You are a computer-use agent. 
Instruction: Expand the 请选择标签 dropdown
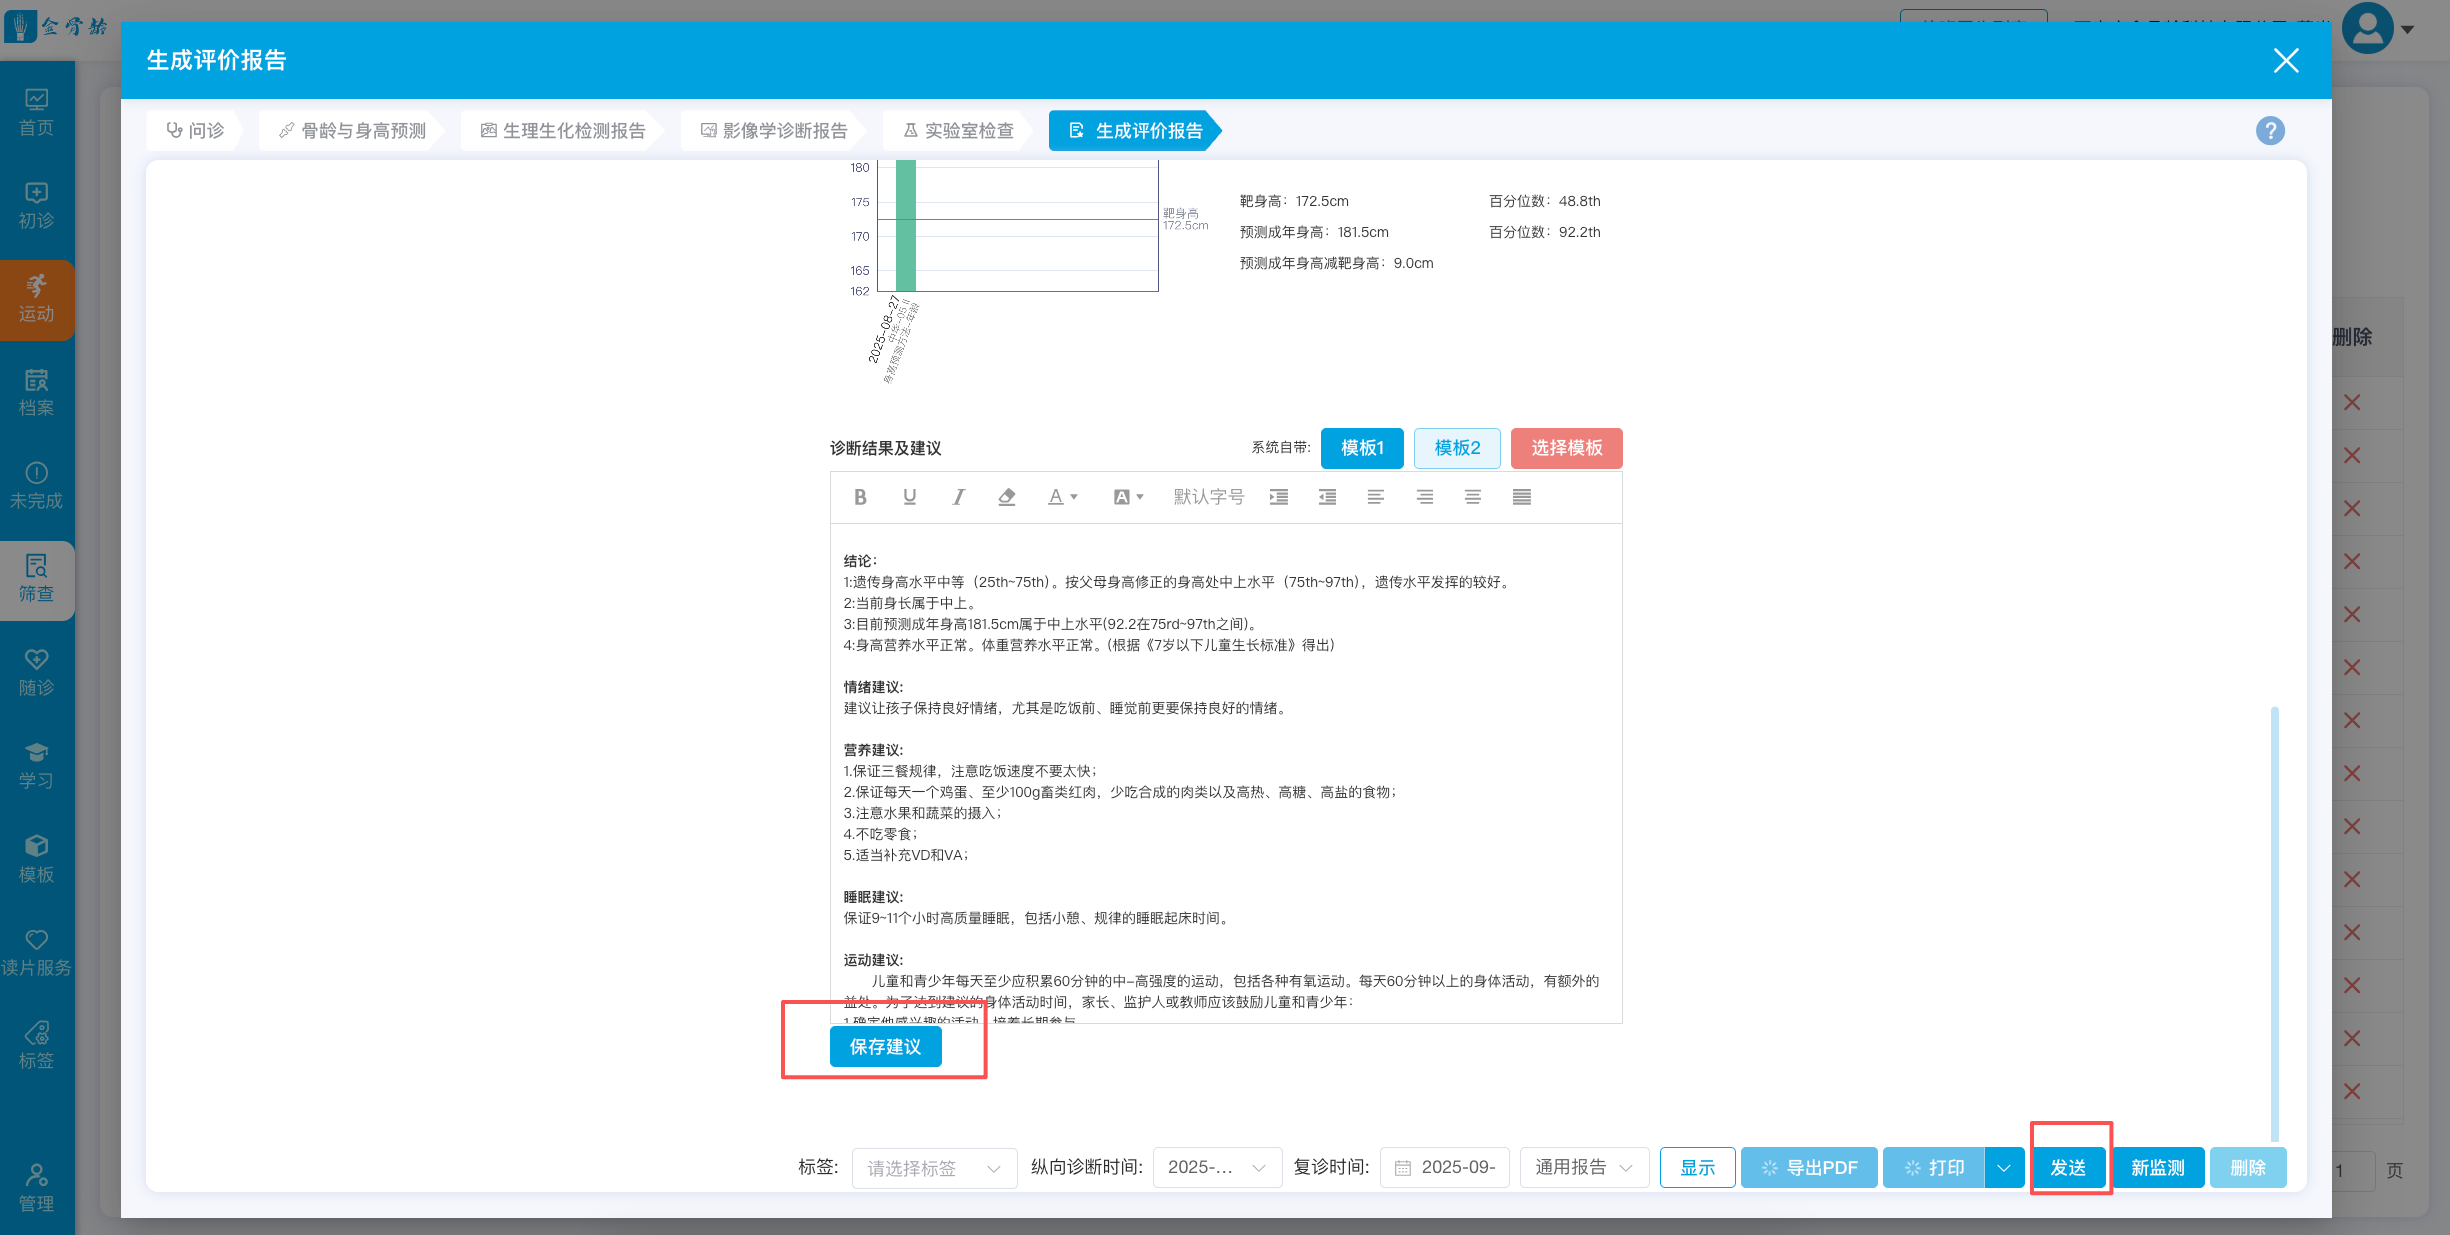tap(933, 1168)
